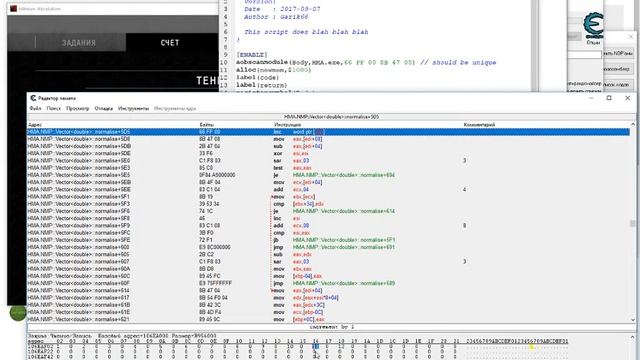
Task: Switch to the ЗАДАНИЯ tab in game
Action: (x=79, y=42)
